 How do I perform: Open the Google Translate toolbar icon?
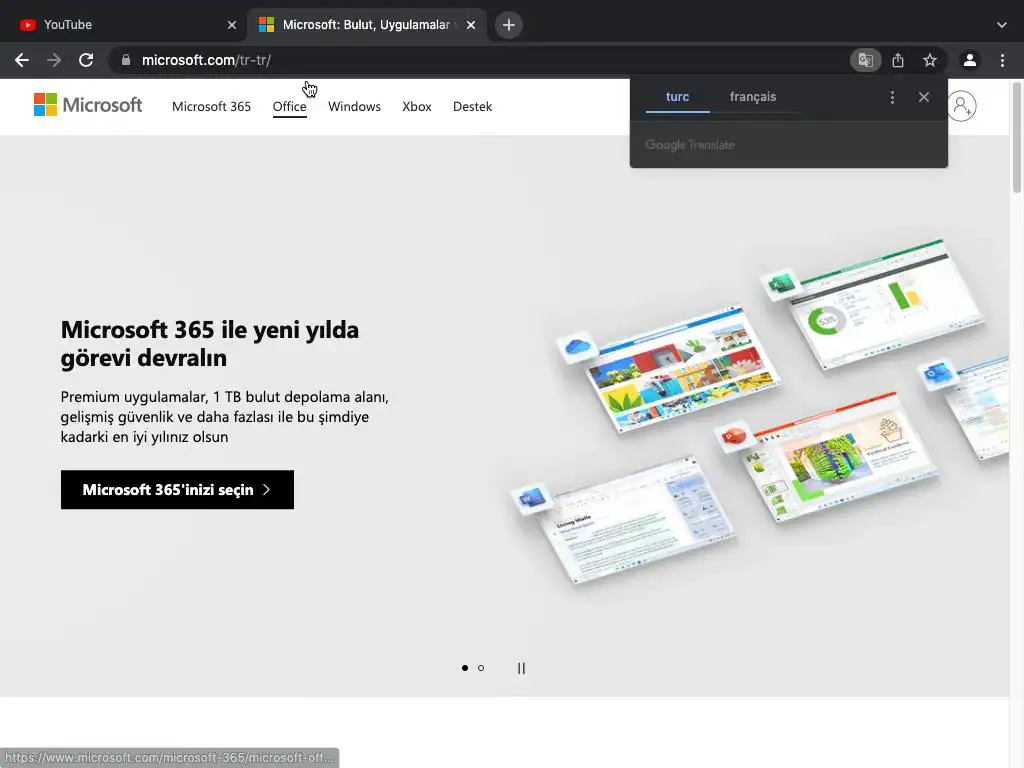866,60
